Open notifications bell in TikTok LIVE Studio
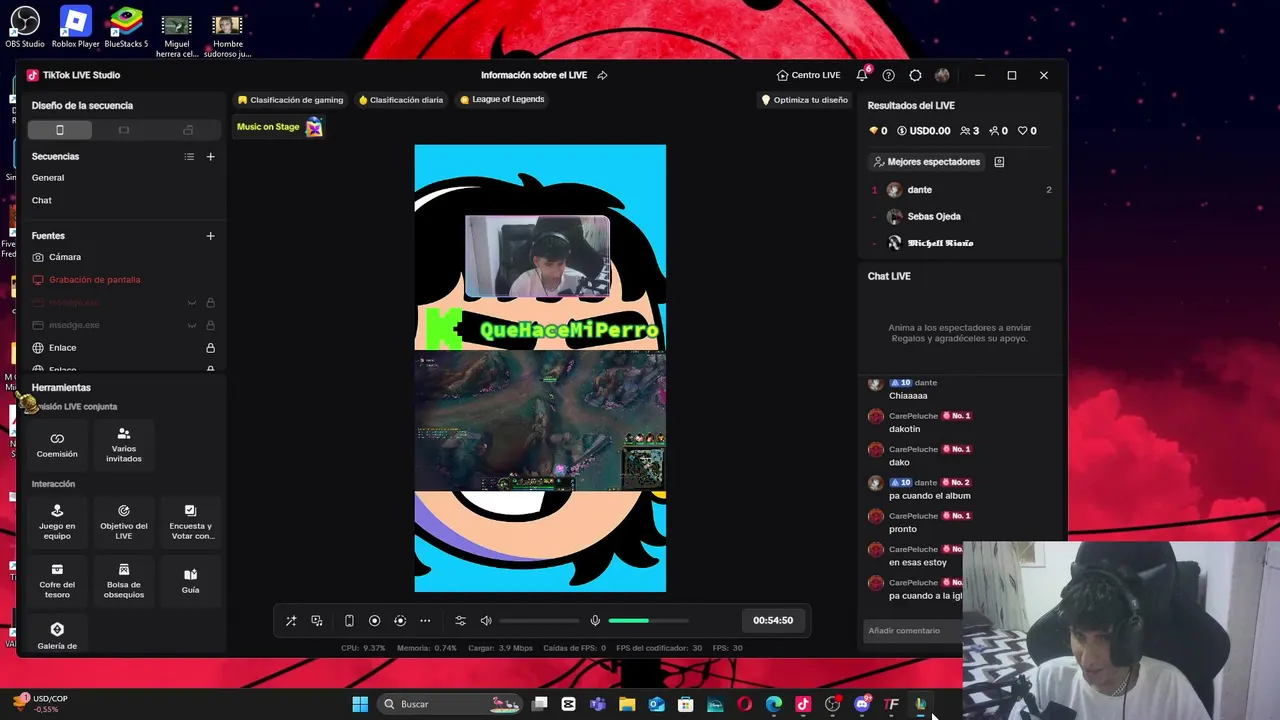 pyautogui.click(x=862, y=75)
